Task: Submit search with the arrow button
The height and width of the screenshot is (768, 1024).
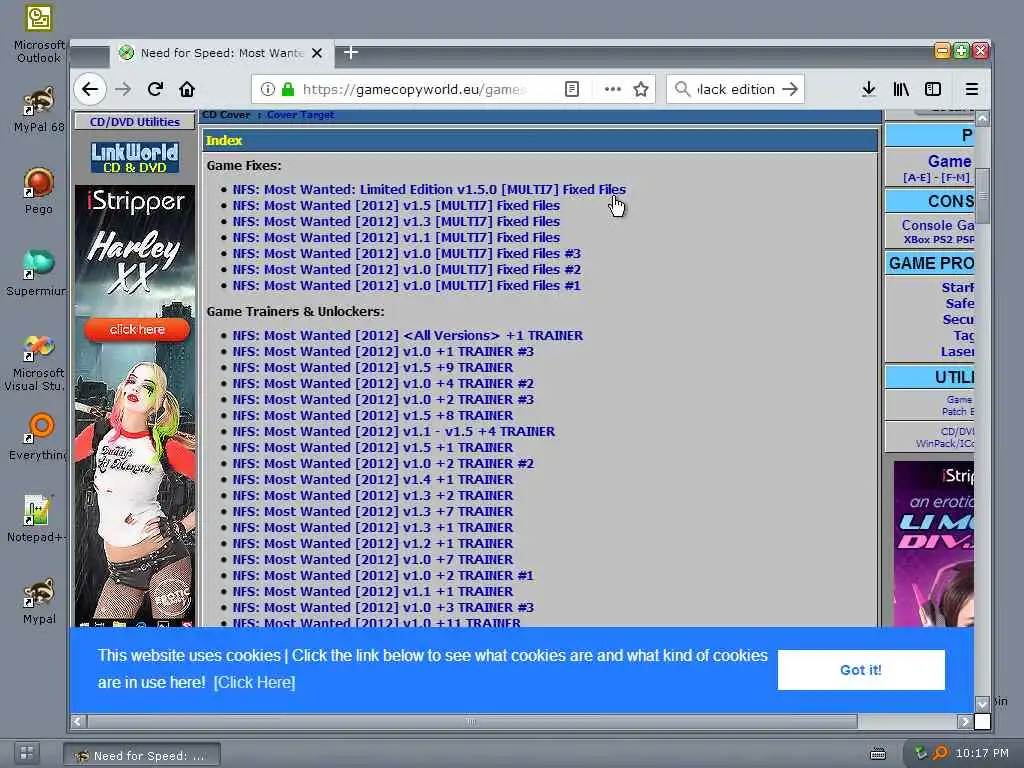Action: (790, 89)
